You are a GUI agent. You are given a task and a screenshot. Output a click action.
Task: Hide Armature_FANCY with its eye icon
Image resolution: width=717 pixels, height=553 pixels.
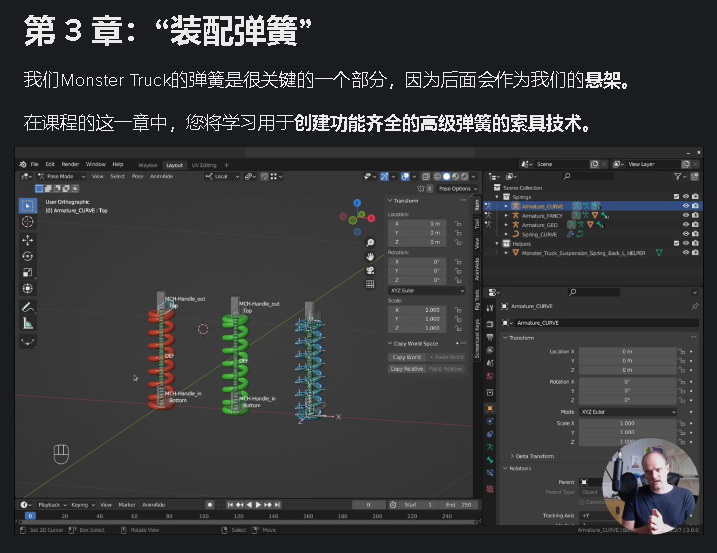pos(685,215)
